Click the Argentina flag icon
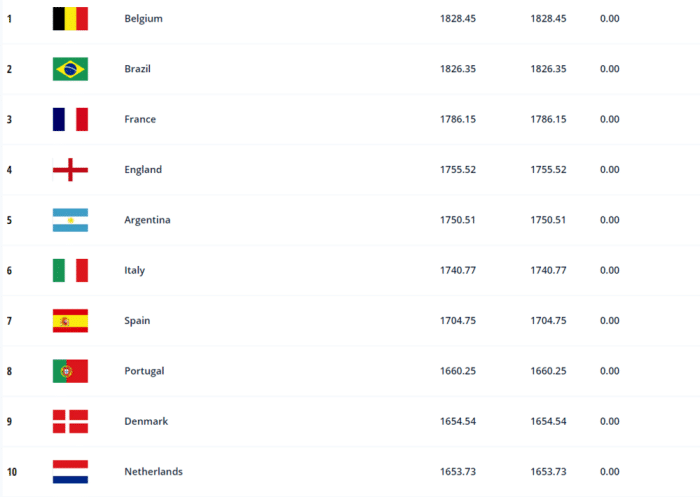 [x=70, y=220]
